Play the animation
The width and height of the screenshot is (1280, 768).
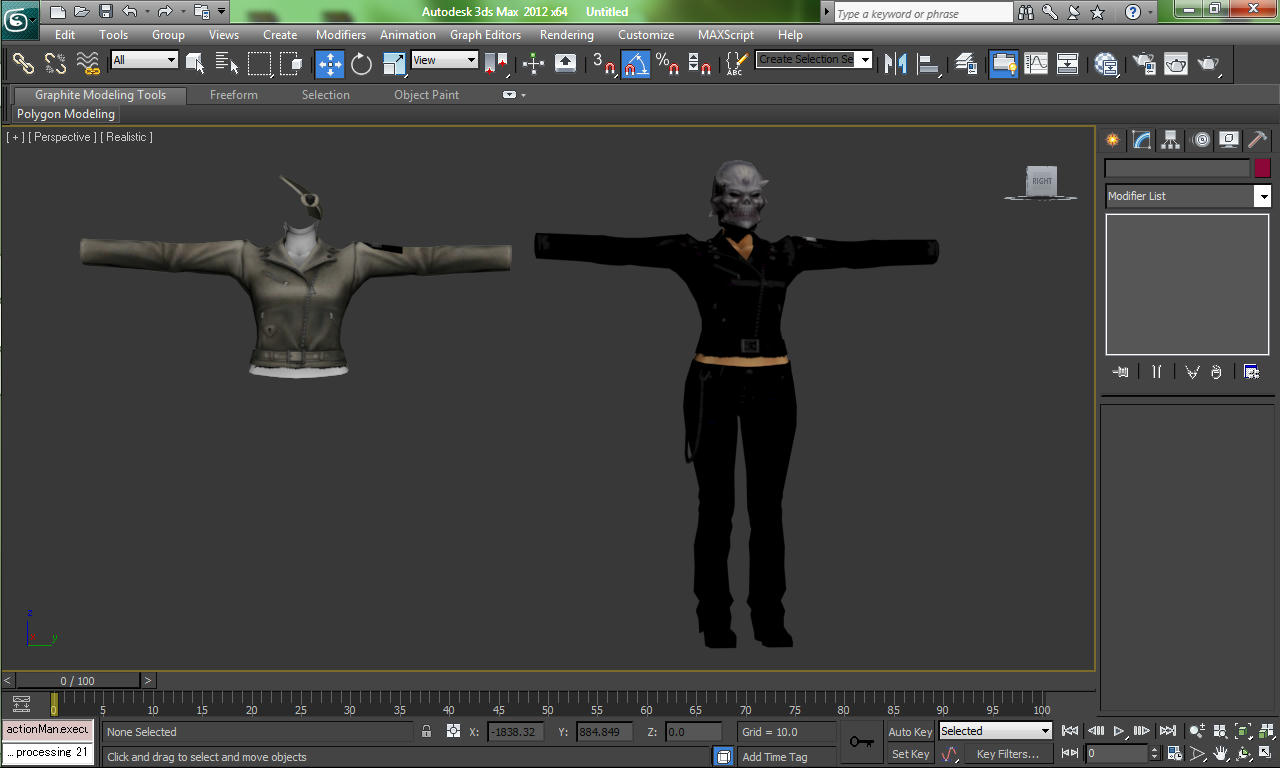pyautogui.click(x=1119, y=731)
